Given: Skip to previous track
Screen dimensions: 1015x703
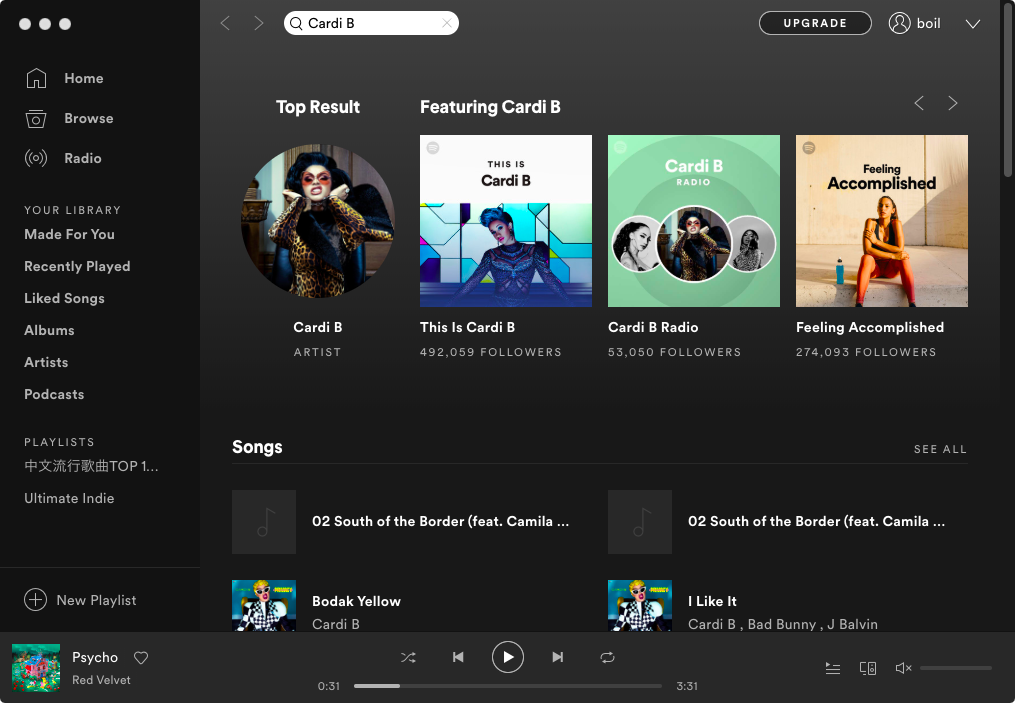Looking at the screenshot, I should [458, 658].
